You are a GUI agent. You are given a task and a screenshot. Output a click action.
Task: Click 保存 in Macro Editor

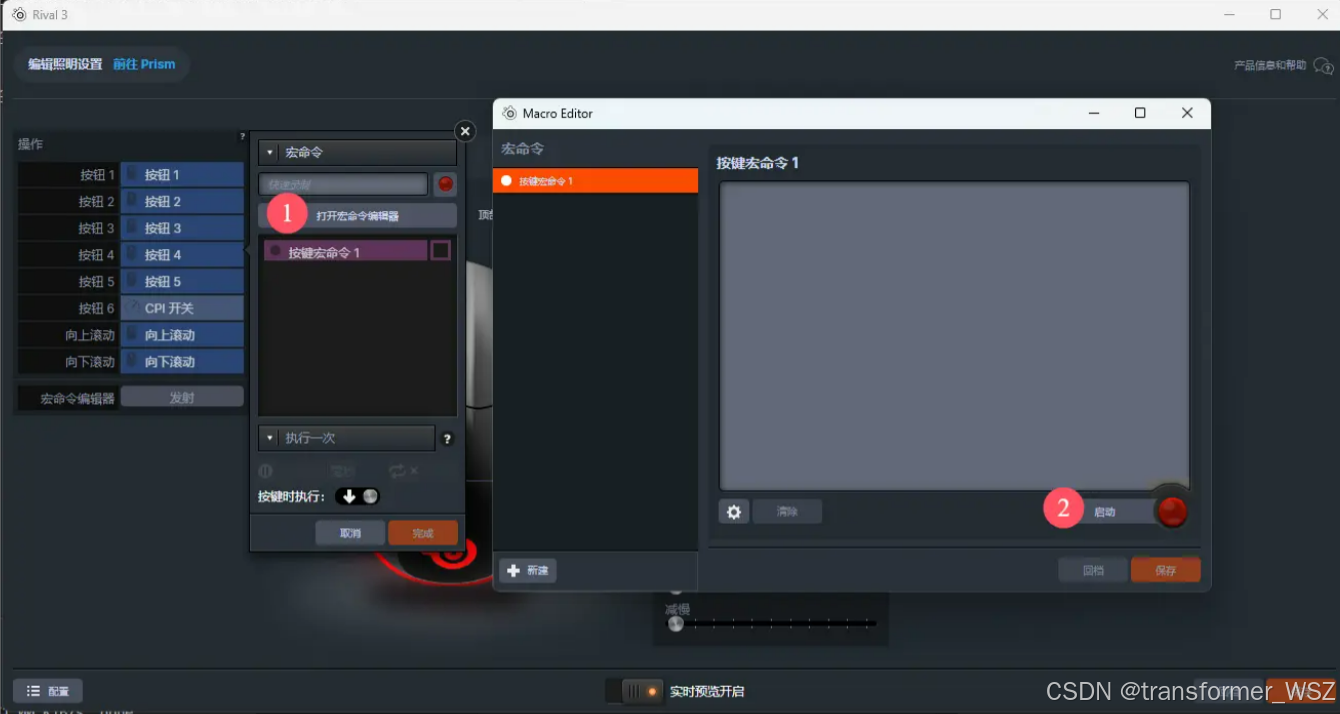click(x=1165, y=570)
